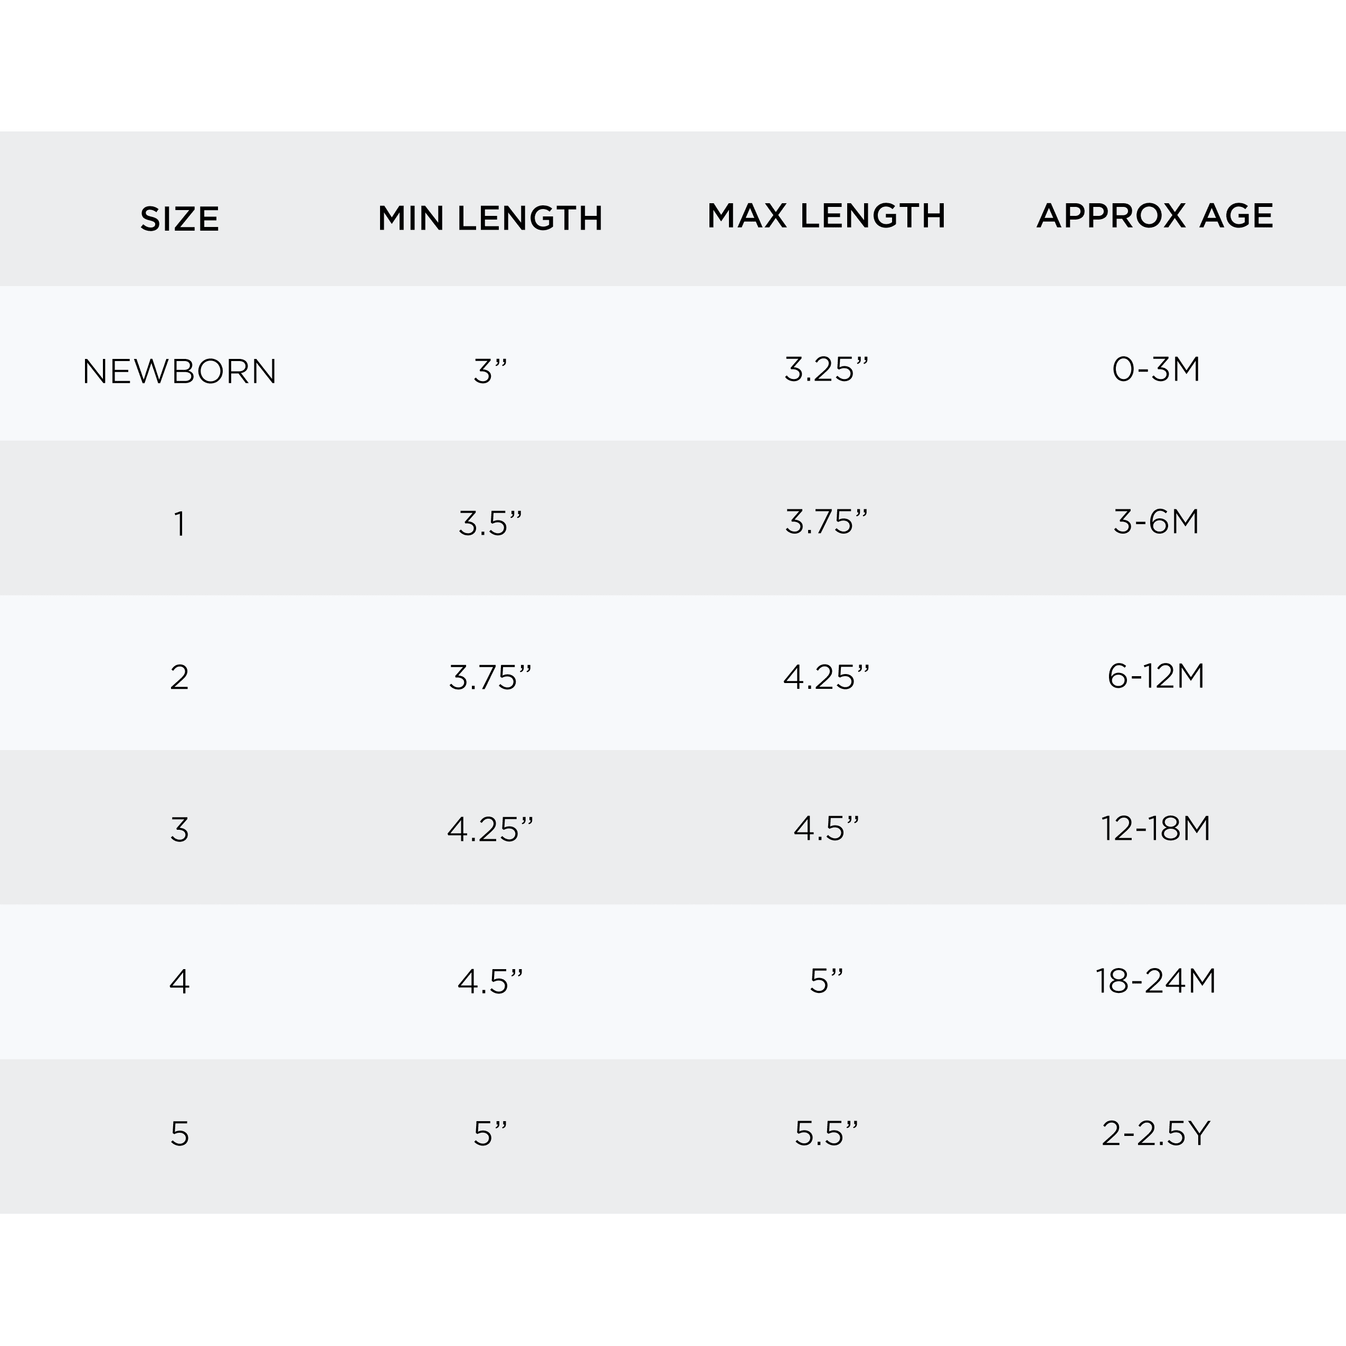
Task: Click the 6-12M age cell
Action: 1156,676
